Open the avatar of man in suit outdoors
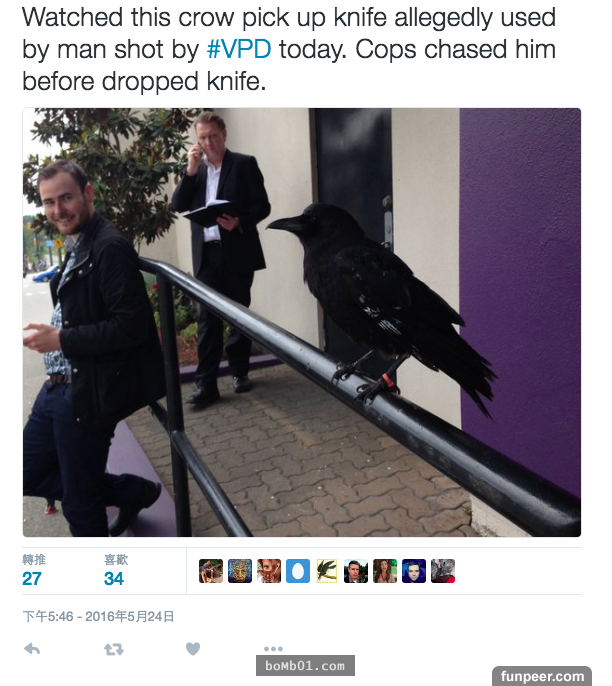Viewport: 612px width, 686px height. tap(356, 571)
